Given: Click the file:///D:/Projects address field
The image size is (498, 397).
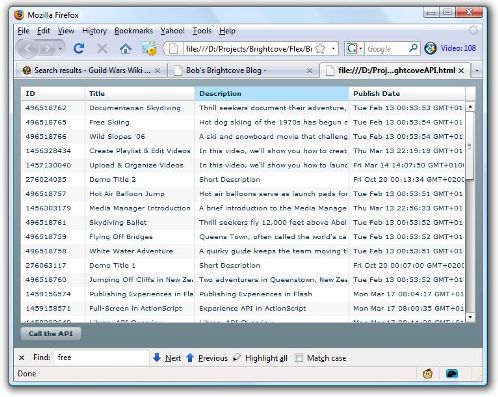Looking at the screenshot, I should (249, 49).
